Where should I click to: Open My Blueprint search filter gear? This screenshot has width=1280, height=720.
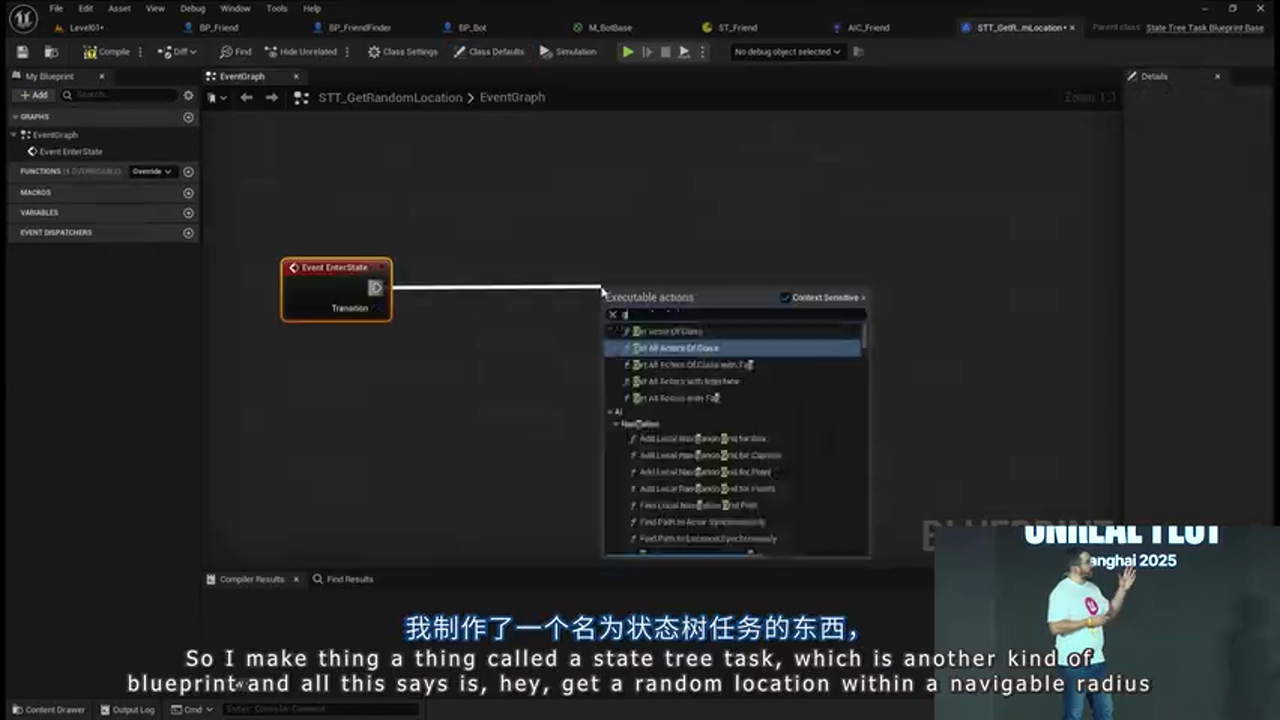coord(188,94)
